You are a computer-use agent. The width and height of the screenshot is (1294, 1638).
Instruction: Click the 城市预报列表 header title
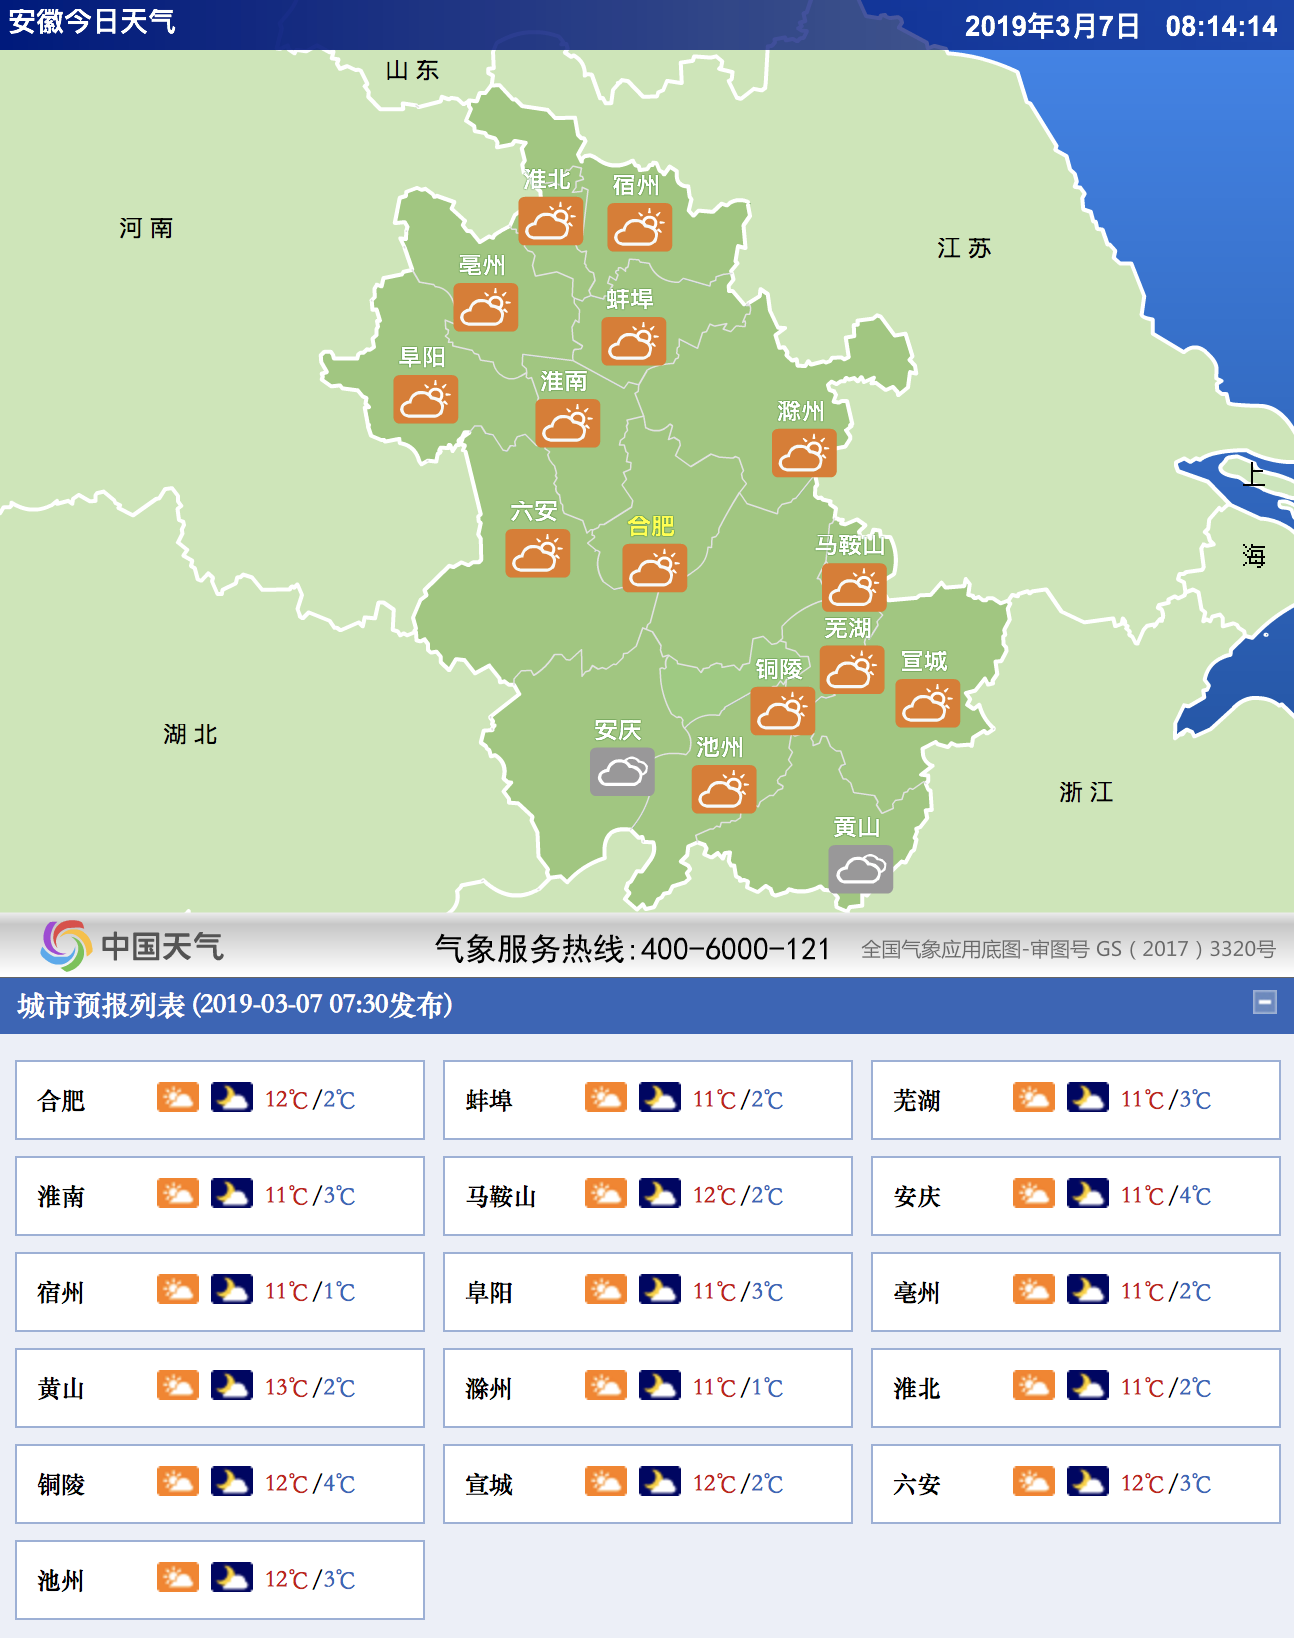pyautogui.click(x=235, y=1005)
